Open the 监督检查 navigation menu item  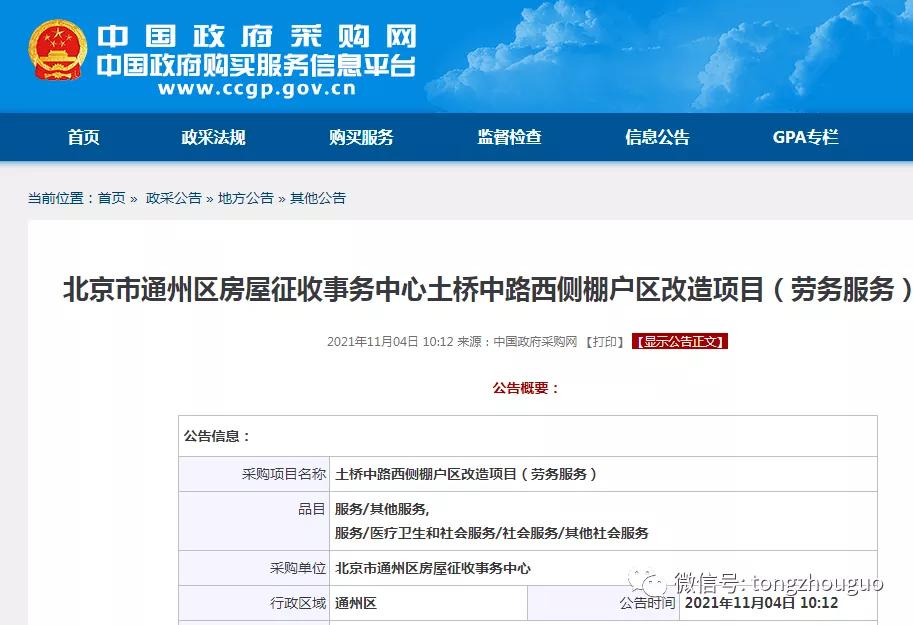pos(508,137)
